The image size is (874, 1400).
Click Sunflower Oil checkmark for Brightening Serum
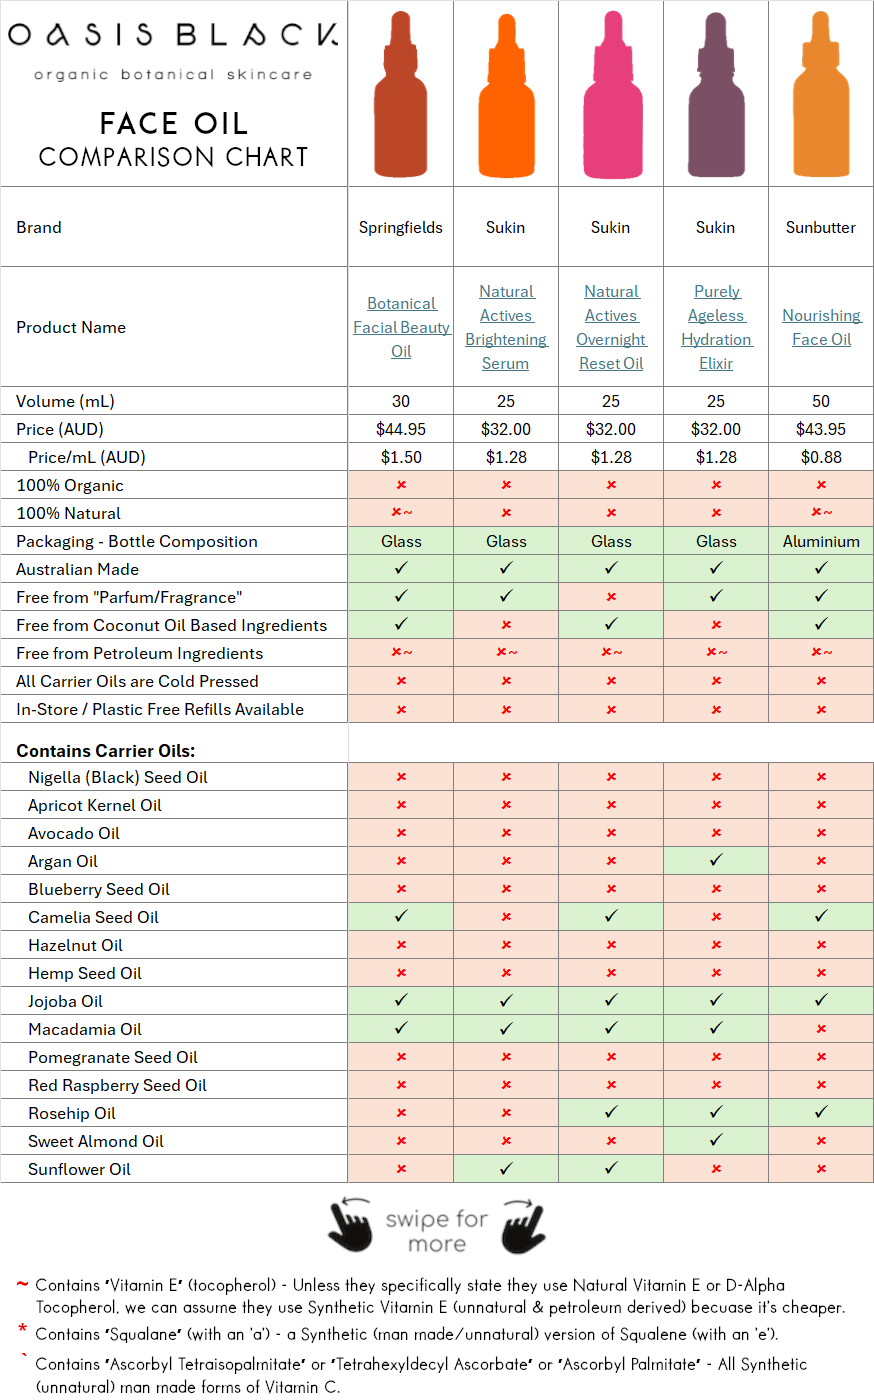pos(506,1168)
